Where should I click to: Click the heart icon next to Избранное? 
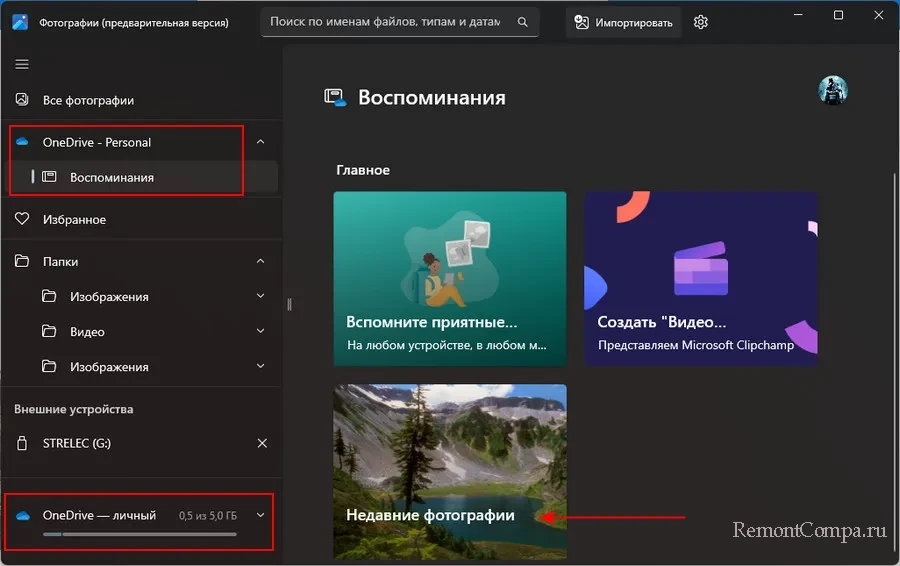[22, 219]
